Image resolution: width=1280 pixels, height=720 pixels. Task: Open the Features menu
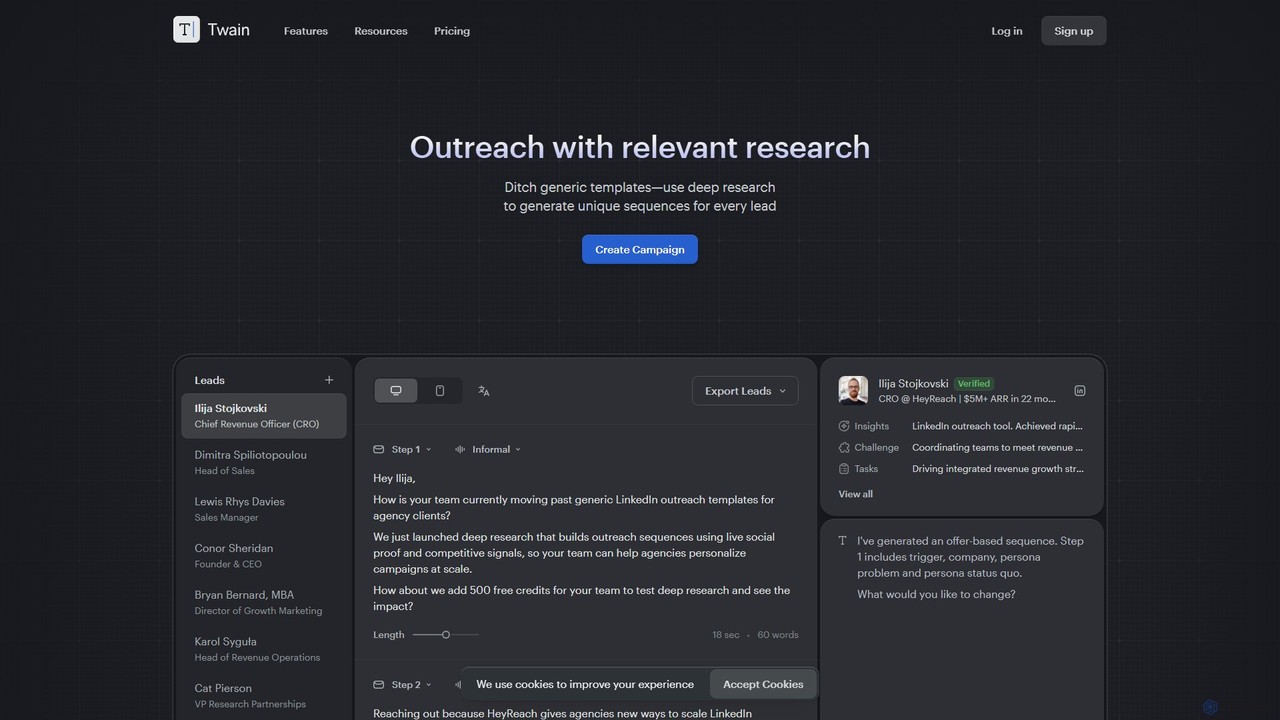click(x=306, y=31)
